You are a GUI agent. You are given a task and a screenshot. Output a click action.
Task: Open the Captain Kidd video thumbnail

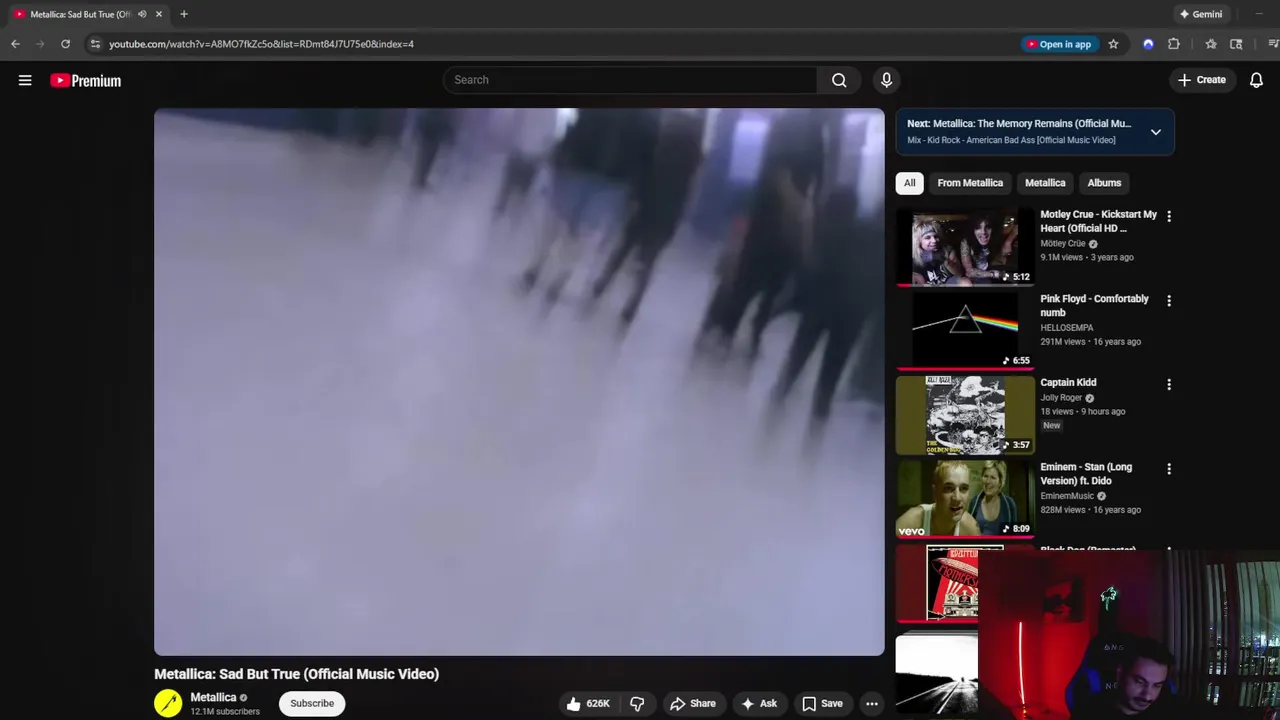(965, 415)
